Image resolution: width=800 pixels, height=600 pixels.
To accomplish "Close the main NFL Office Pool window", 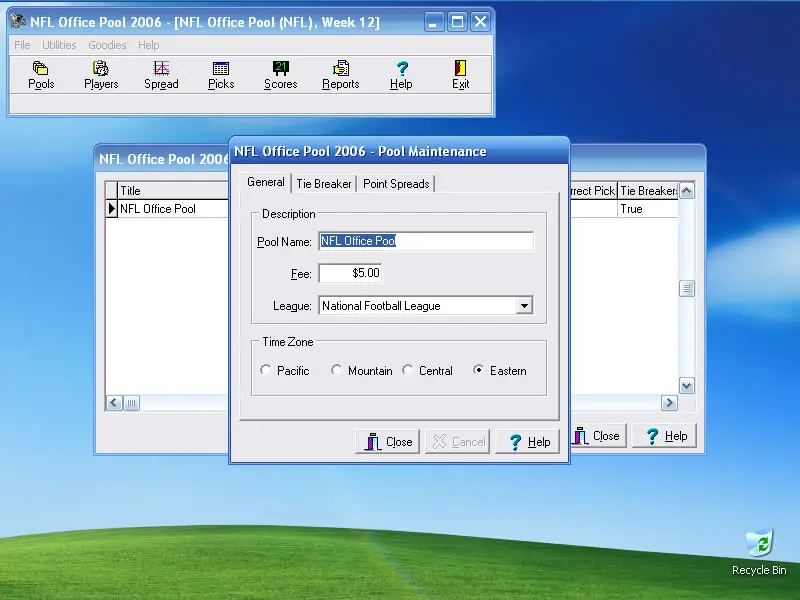I will pyautogui.click(x=481, y=22).
